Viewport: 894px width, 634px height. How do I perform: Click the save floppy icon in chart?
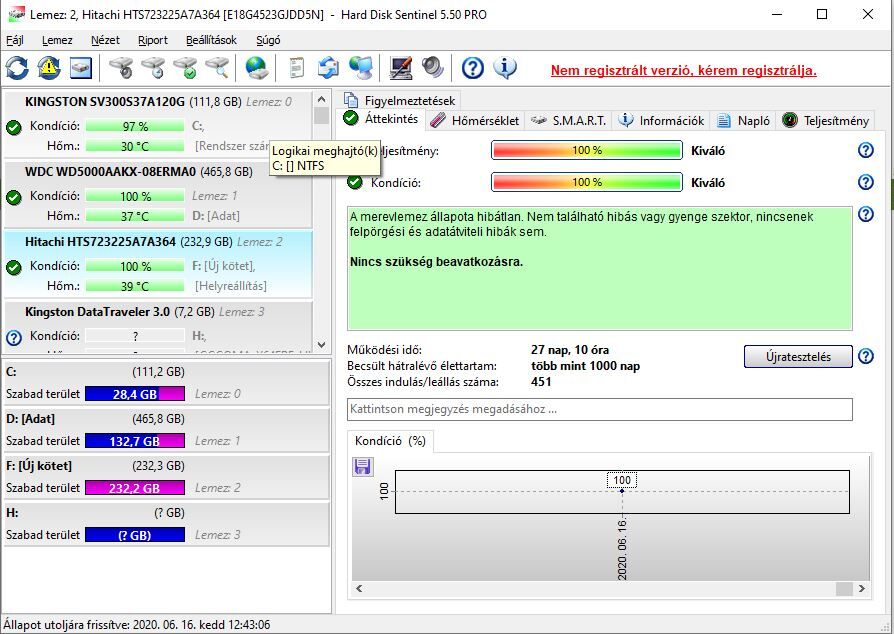(363, 467)
